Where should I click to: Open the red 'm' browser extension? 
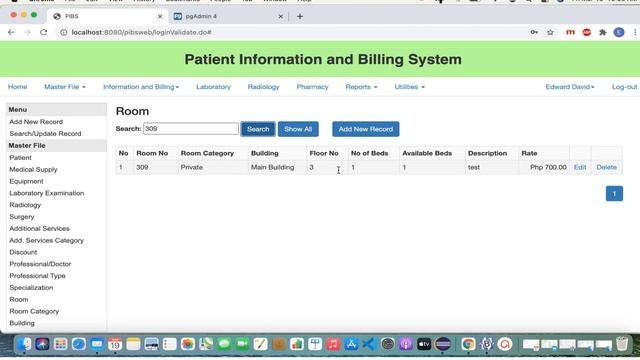point(570,32)
